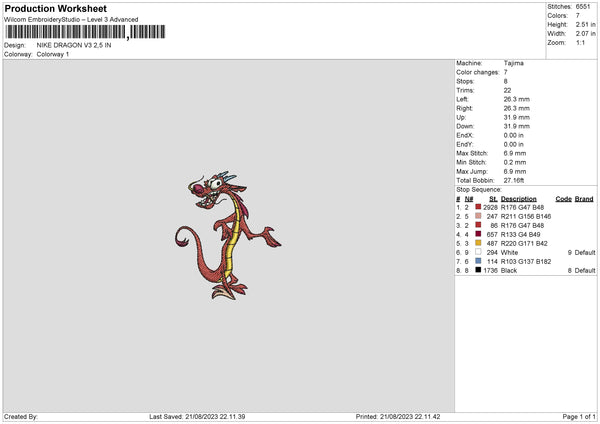Click the pink R211 G156 B146 swatch
Image resolution: width=600 pixels, height=424 pixels.
tap(478, 216)
